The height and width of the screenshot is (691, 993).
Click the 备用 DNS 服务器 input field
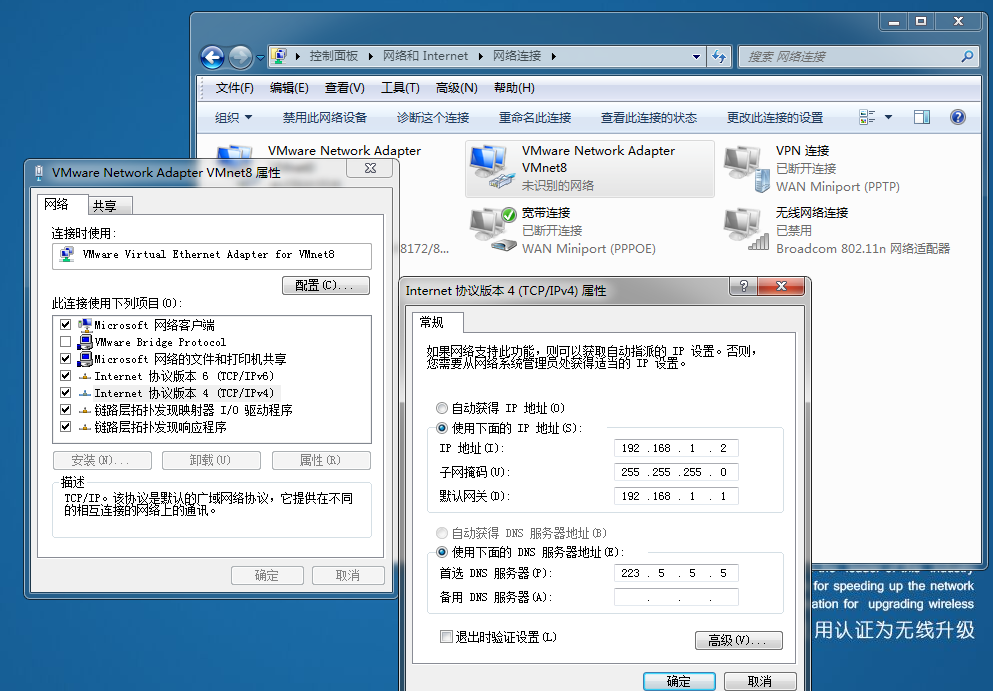(676, 597)
